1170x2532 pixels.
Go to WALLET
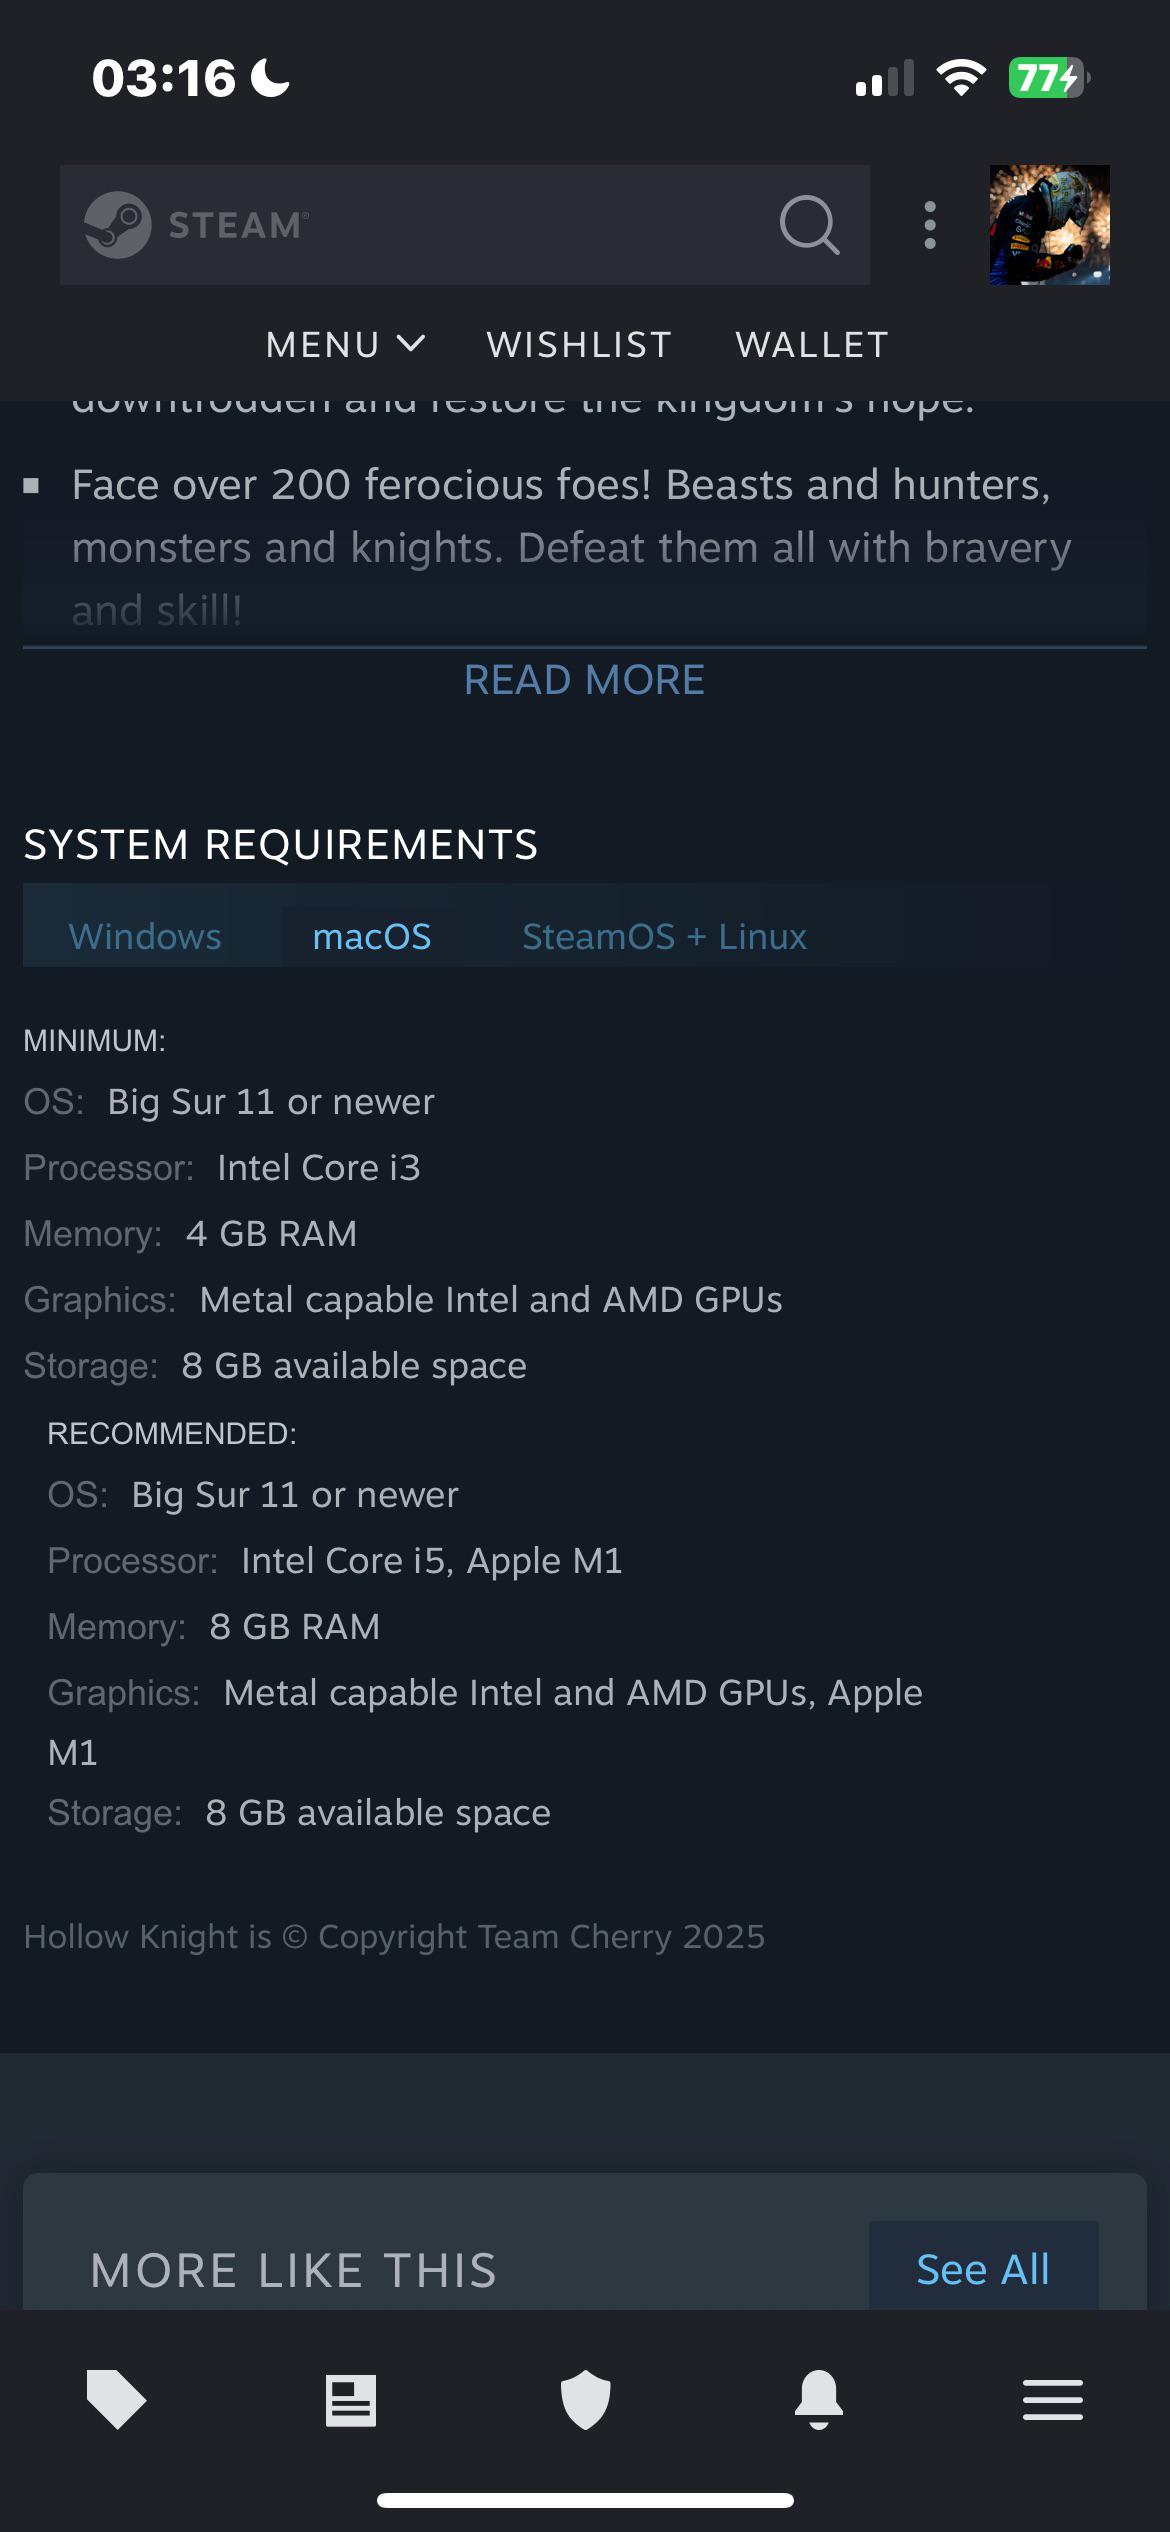pyautogui.click(x=812, y=344)
